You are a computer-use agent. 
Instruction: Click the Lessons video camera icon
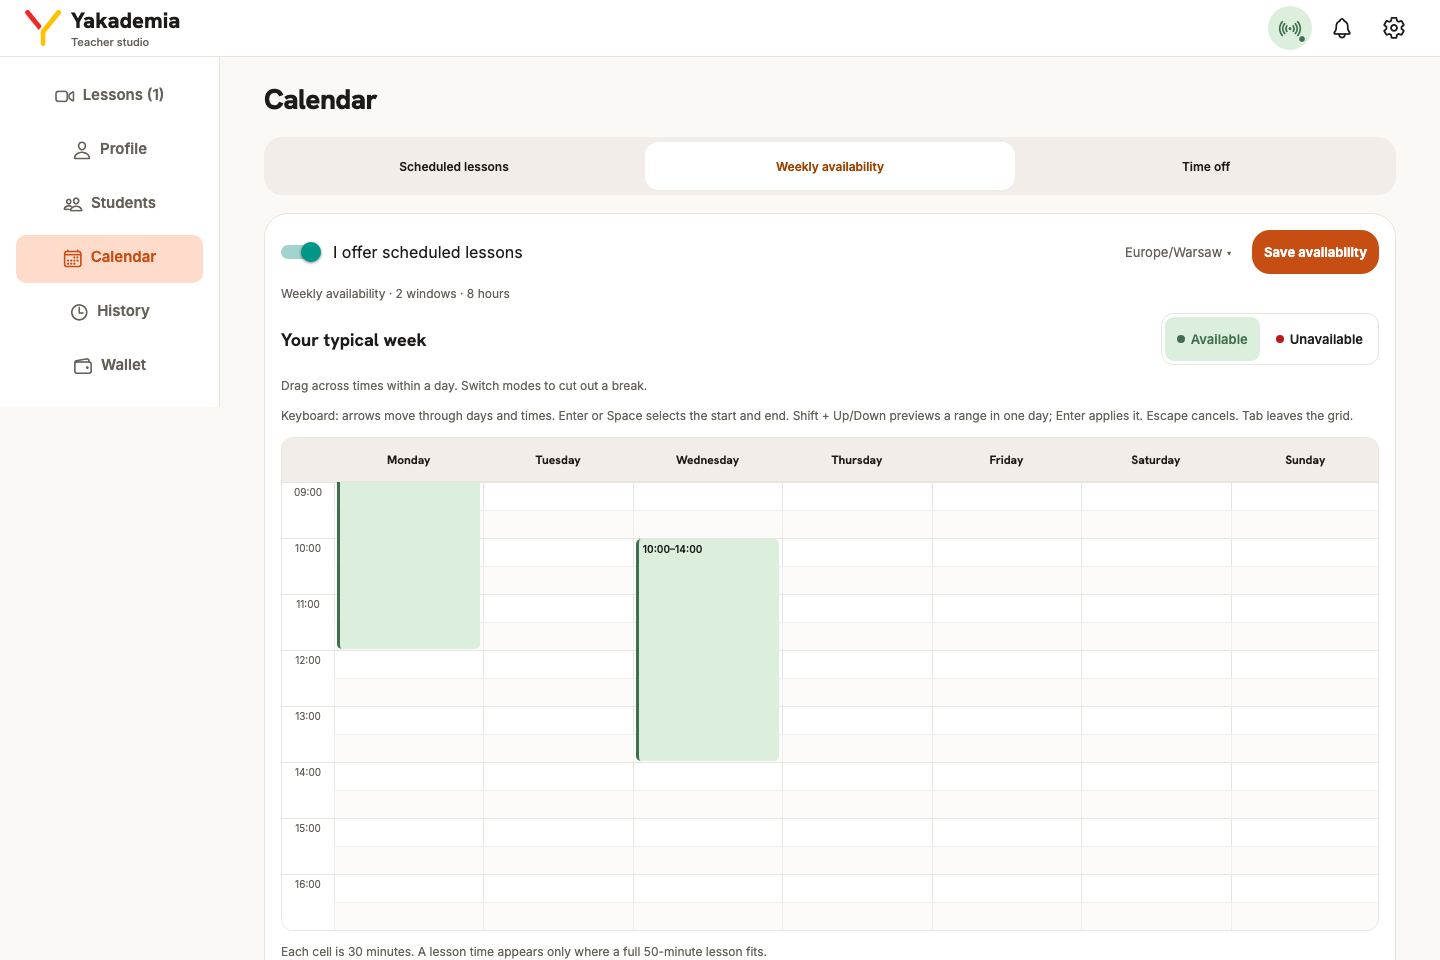[65, 96]
